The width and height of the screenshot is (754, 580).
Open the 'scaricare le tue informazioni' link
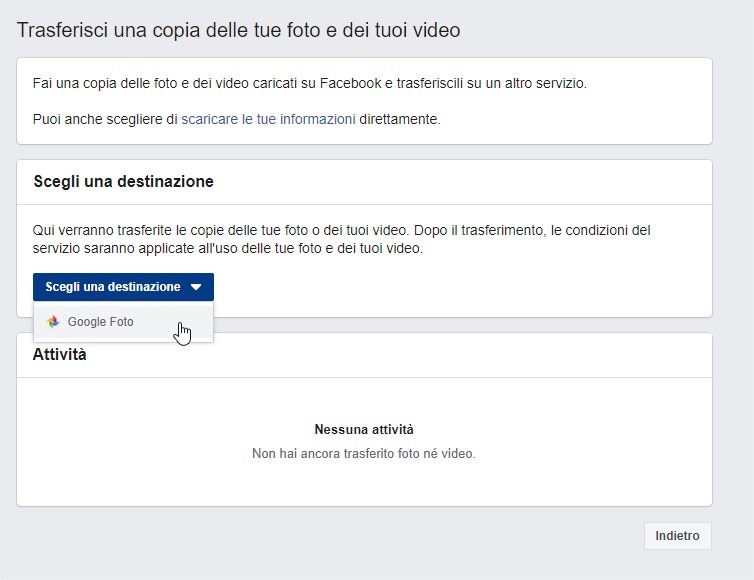point(268,119)
